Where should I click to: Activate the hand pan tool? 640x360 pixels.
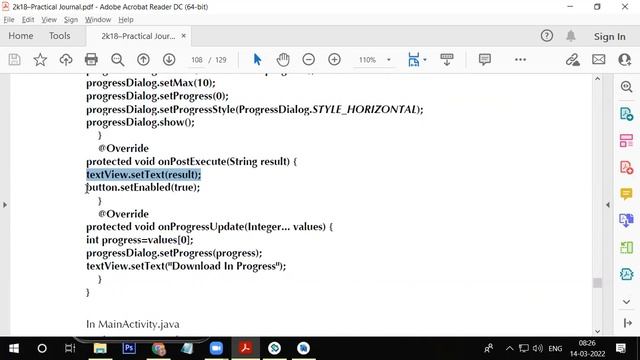283,60
